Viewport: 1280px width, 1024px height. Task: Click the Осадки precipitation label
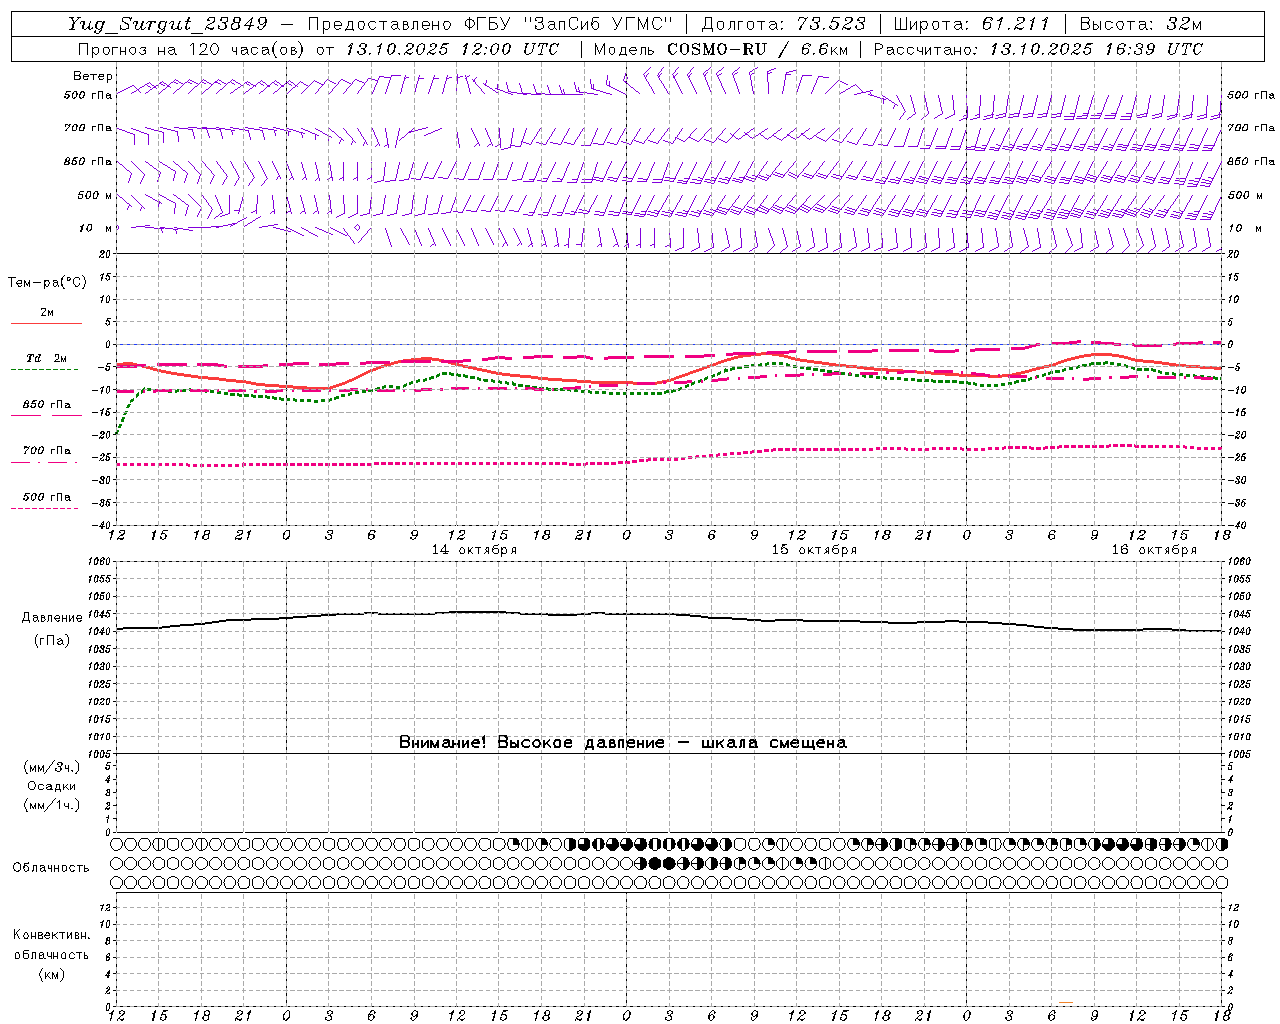pos(52,786)
